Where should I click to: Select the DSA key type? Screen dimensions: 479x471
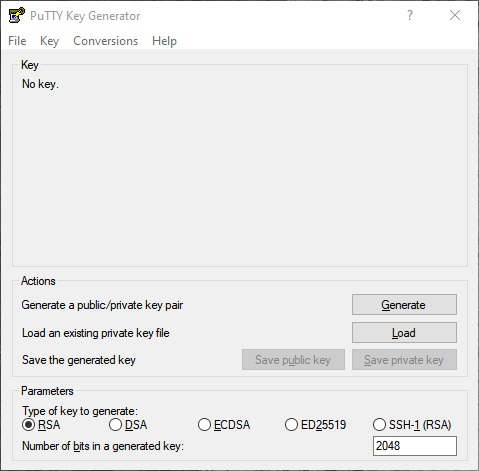128,425
